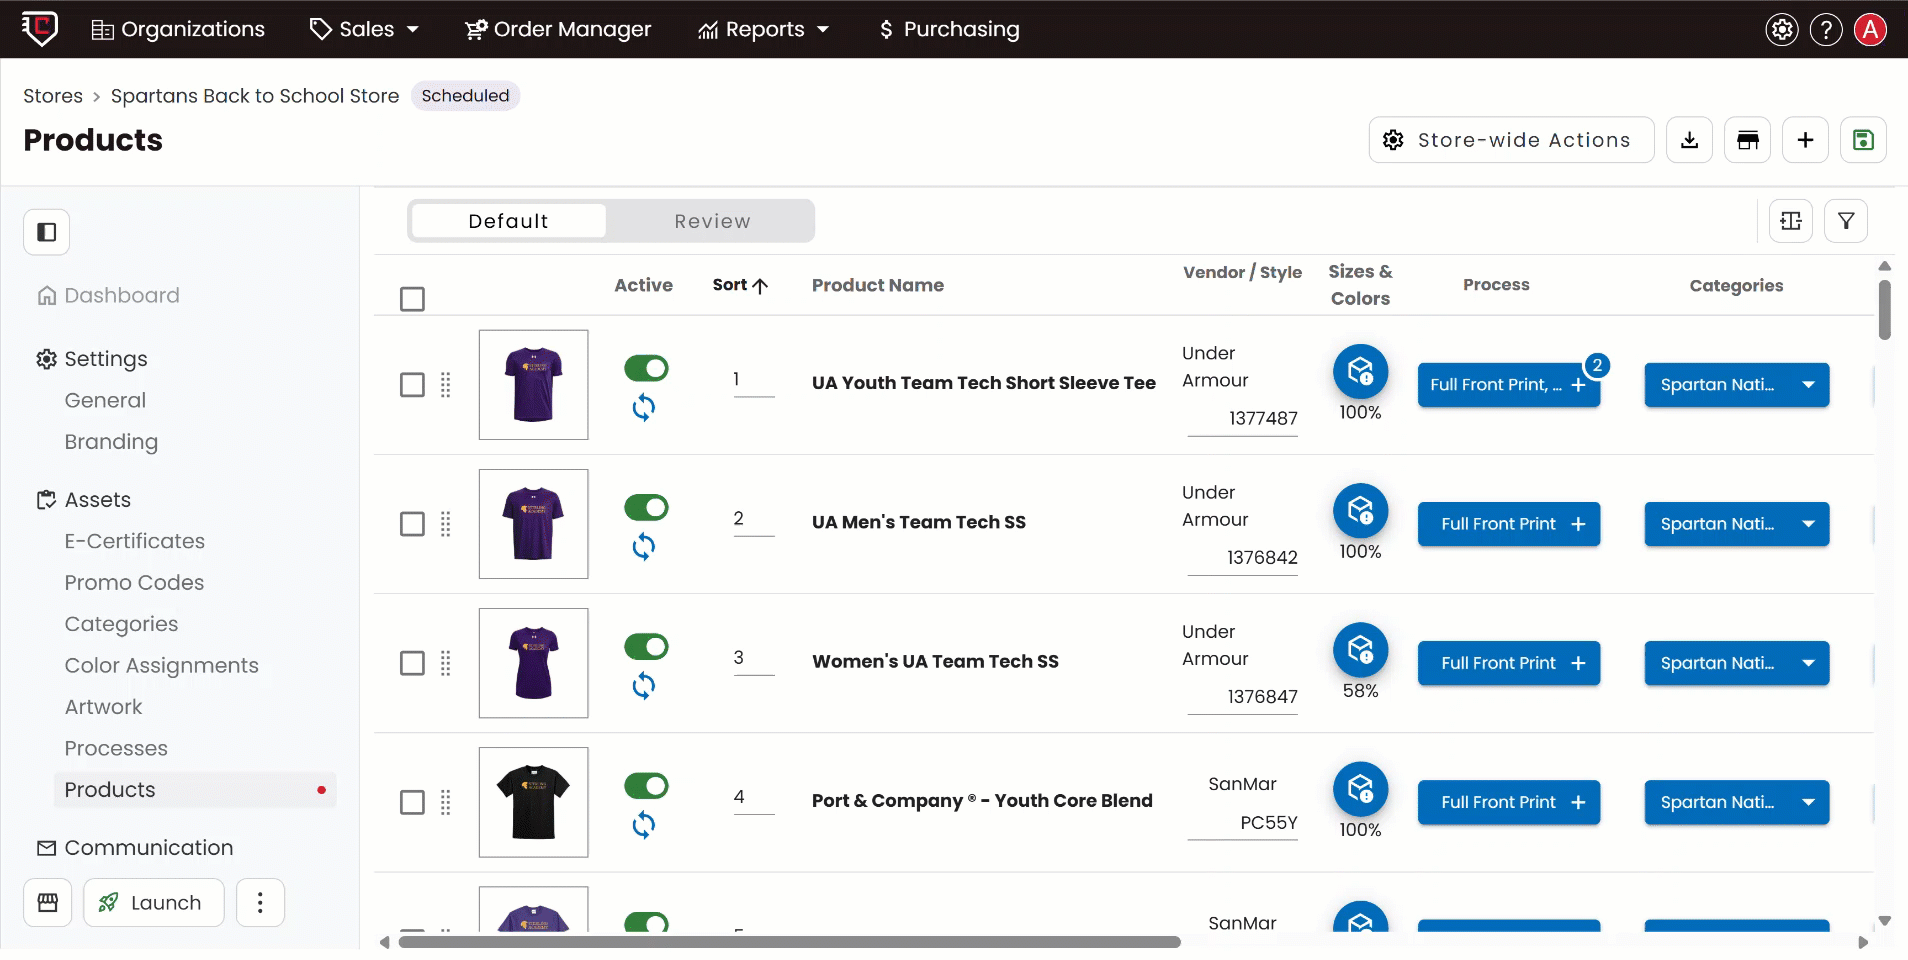The image size is (1908, 960).
Task: Open Sizes & Colors for Women's UA Team Tech SS
Action: [1360, 650]
